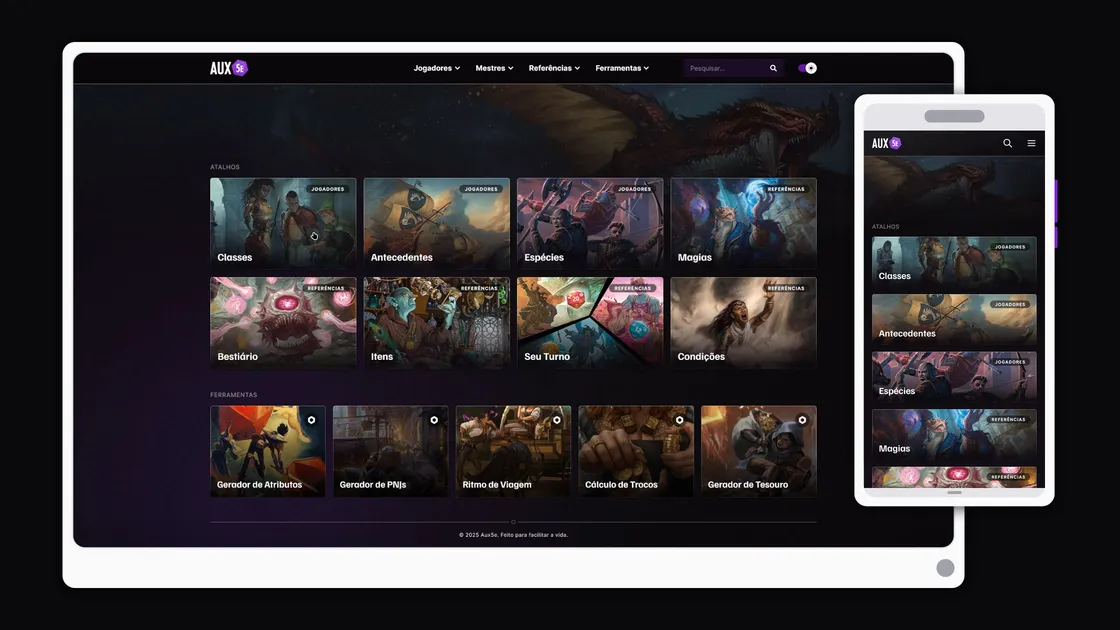Select the Seu Turno reference card
Image resolution: width=1120 pixels, height=630 pixels.
coord(590,323)
